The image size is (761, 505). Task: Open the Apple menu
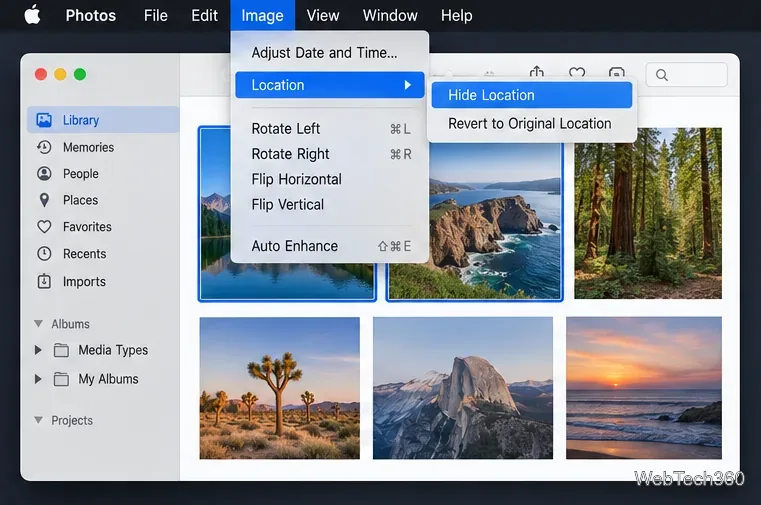(x=33, y=15)
